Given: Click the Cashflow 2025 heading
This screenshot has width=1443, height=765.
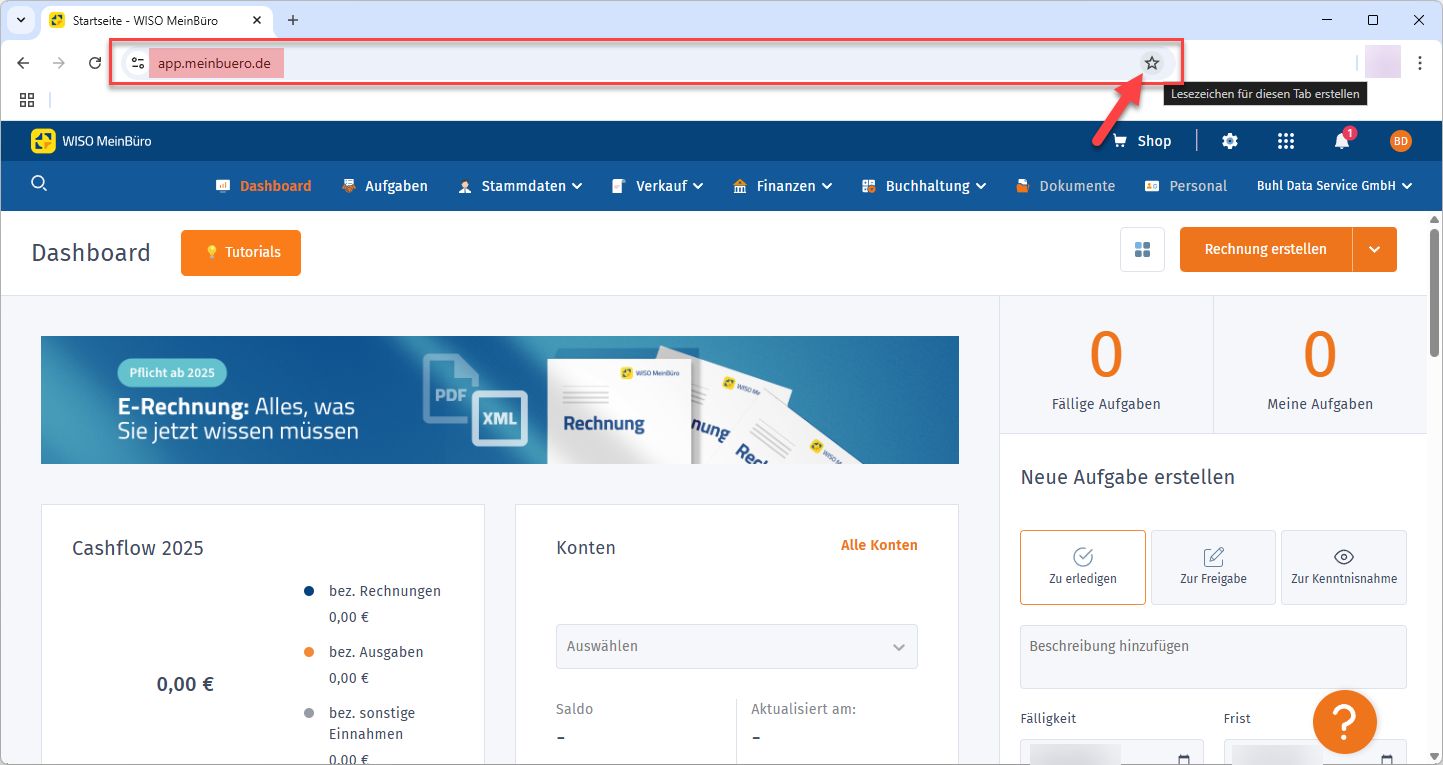Looking at the screenshot, I should coord(138,548).
